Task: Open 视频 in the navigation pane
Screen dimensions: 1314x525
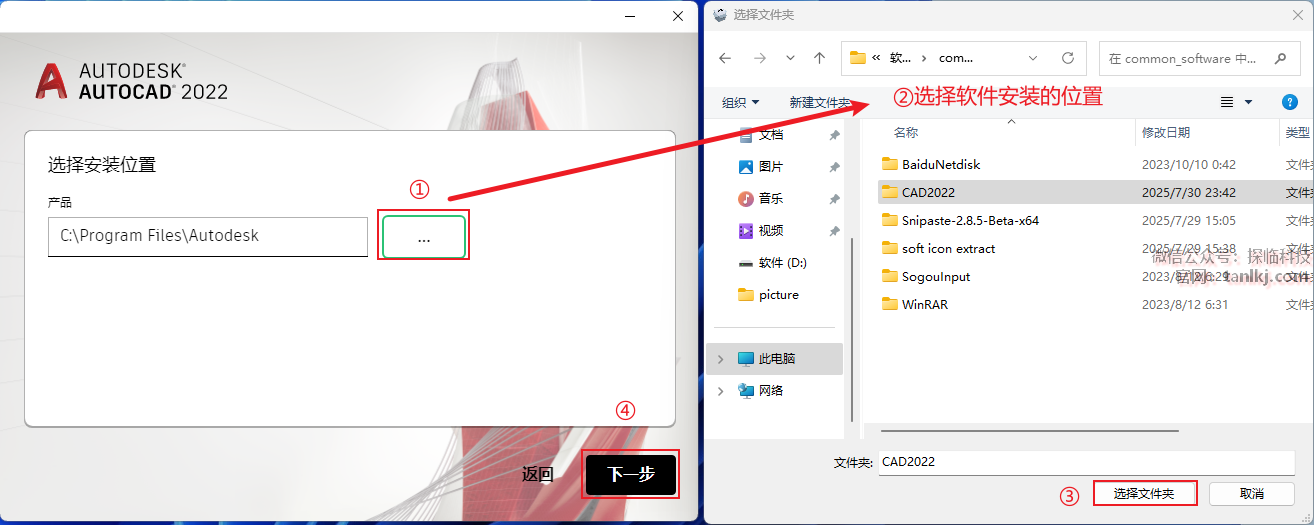Action: (x=771, y=230)
